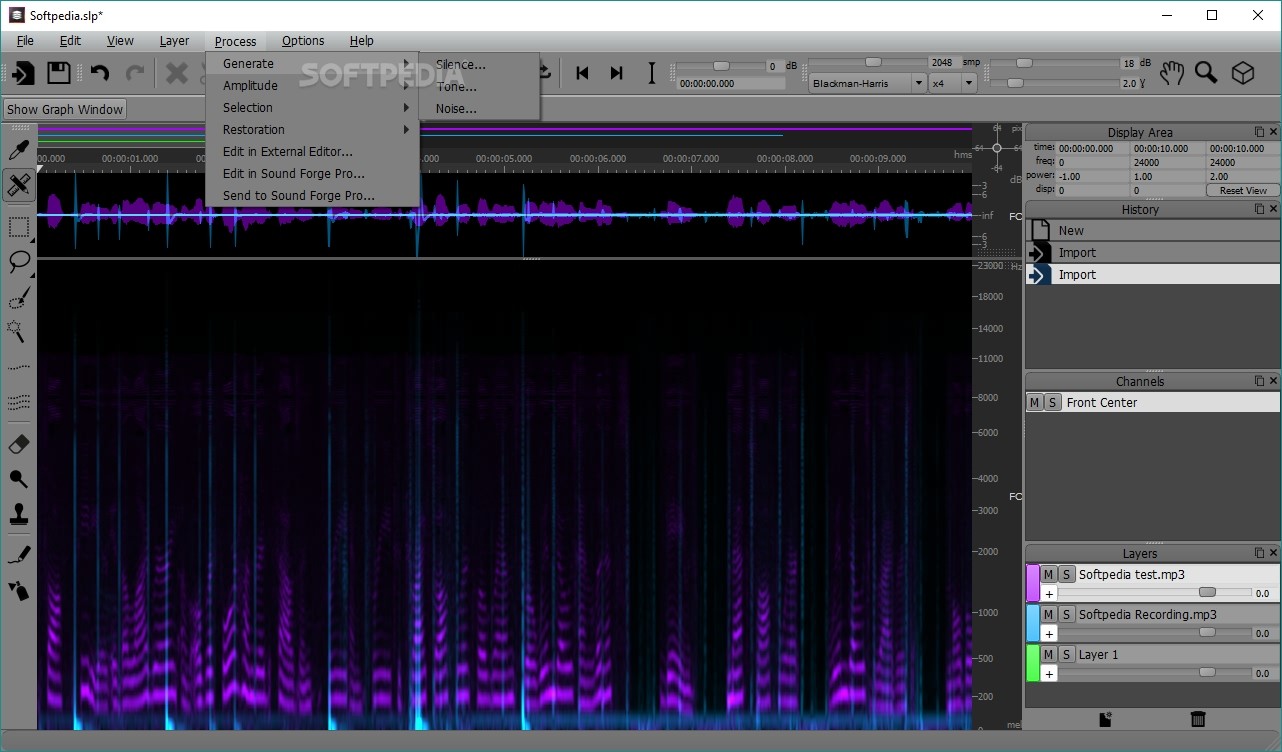
Task: Open the File menu
Action: pyautogui.click(x=25, y=41)
